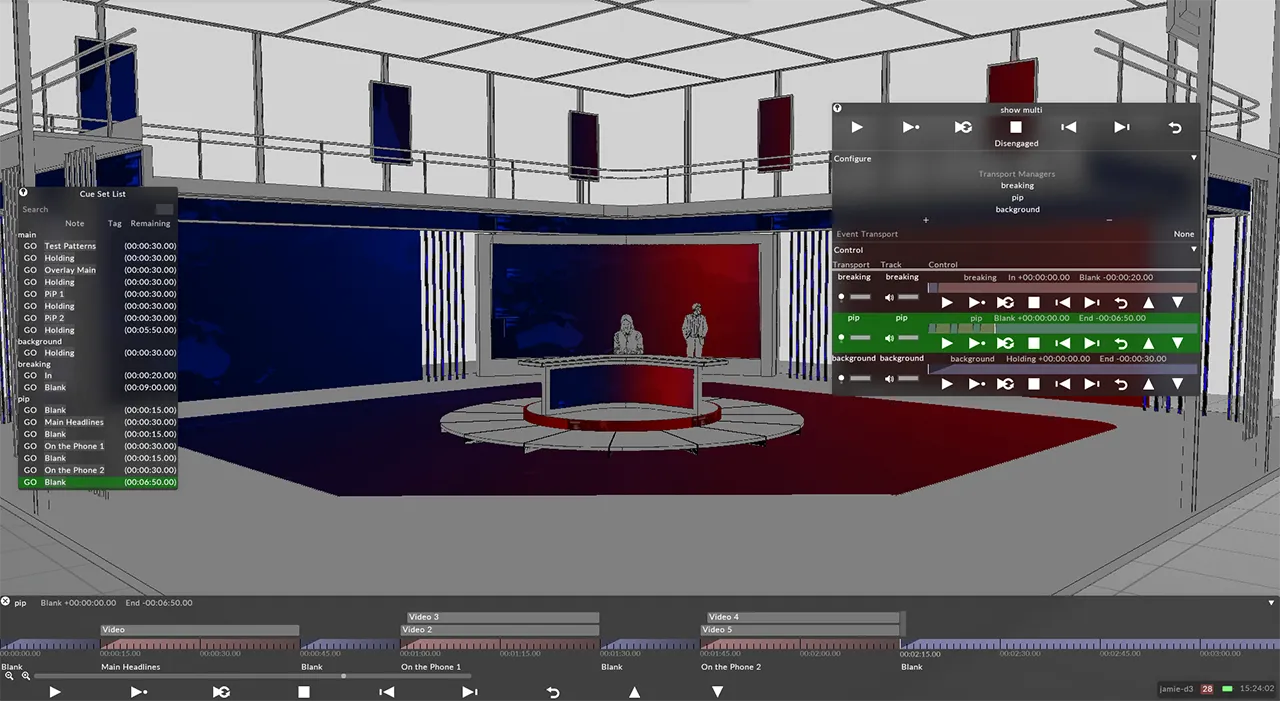The image size is (1280, 701).
Task: Click up triangle in breaking transport row
Action: click(1149, 302)
